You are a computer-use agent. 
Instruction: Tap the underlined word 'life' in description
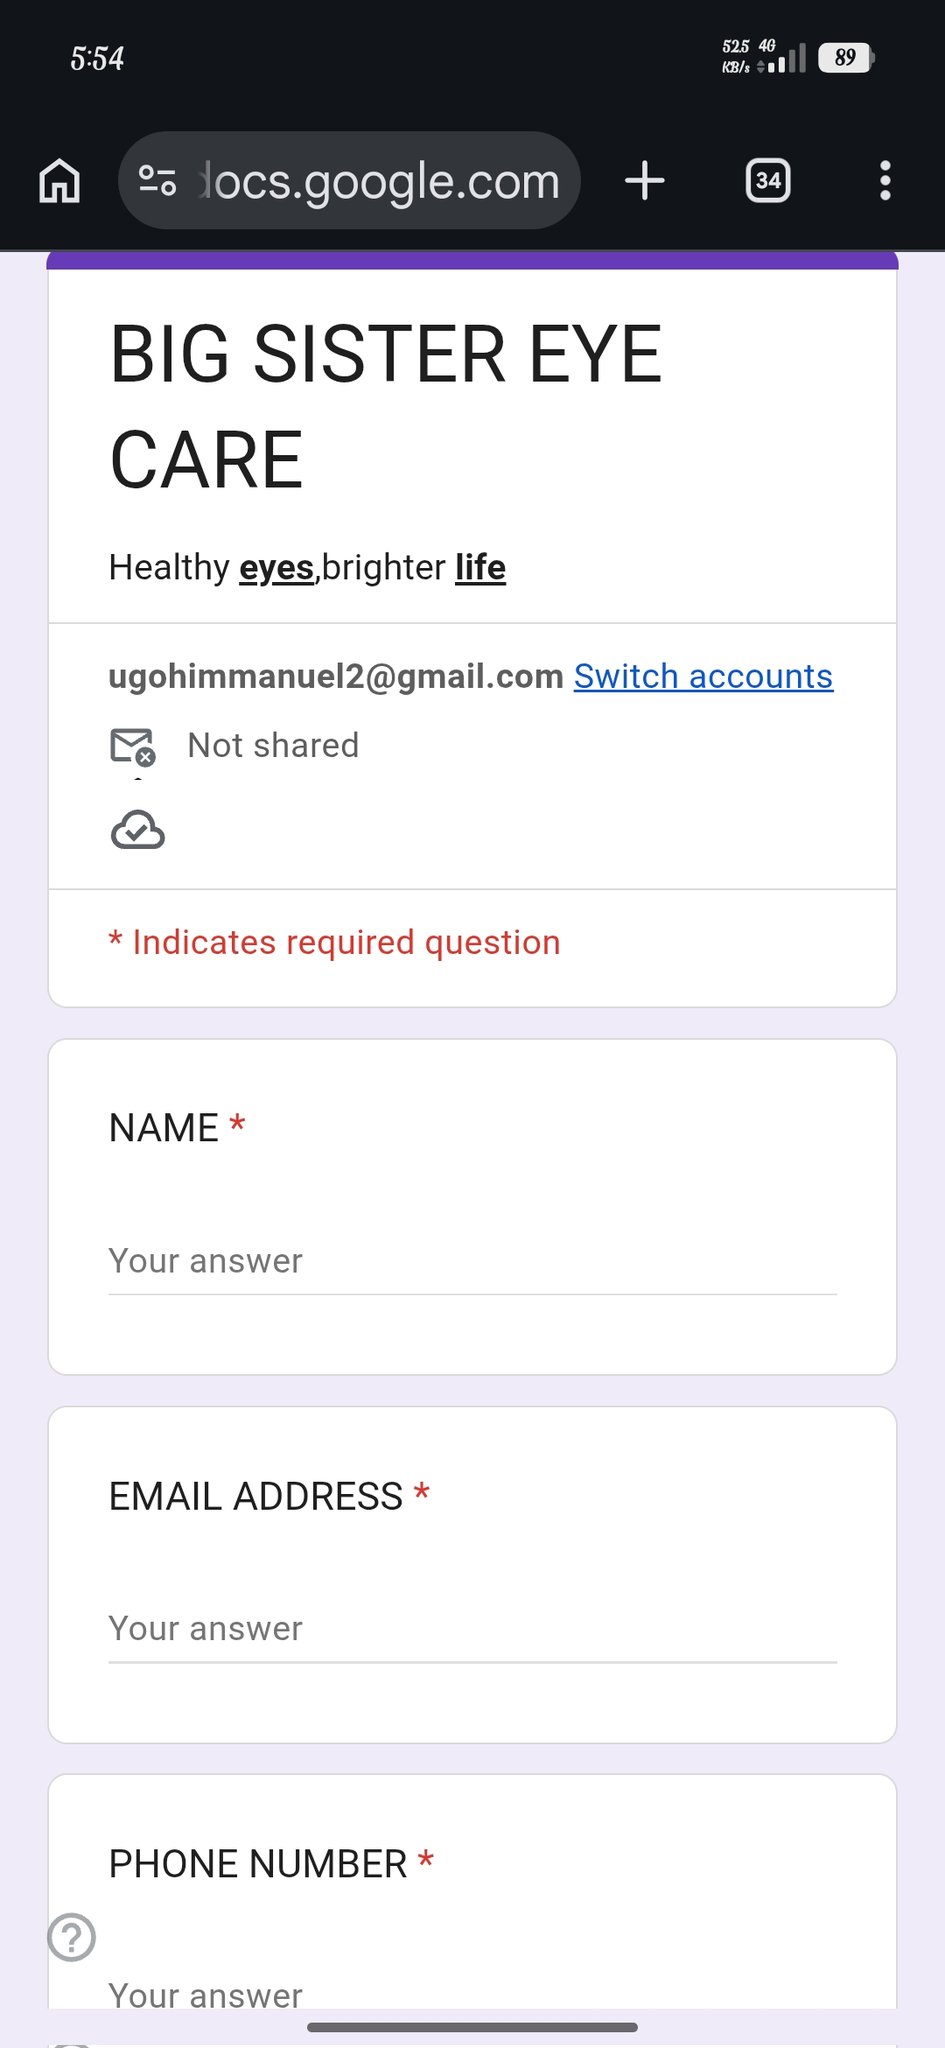(480, 568)
